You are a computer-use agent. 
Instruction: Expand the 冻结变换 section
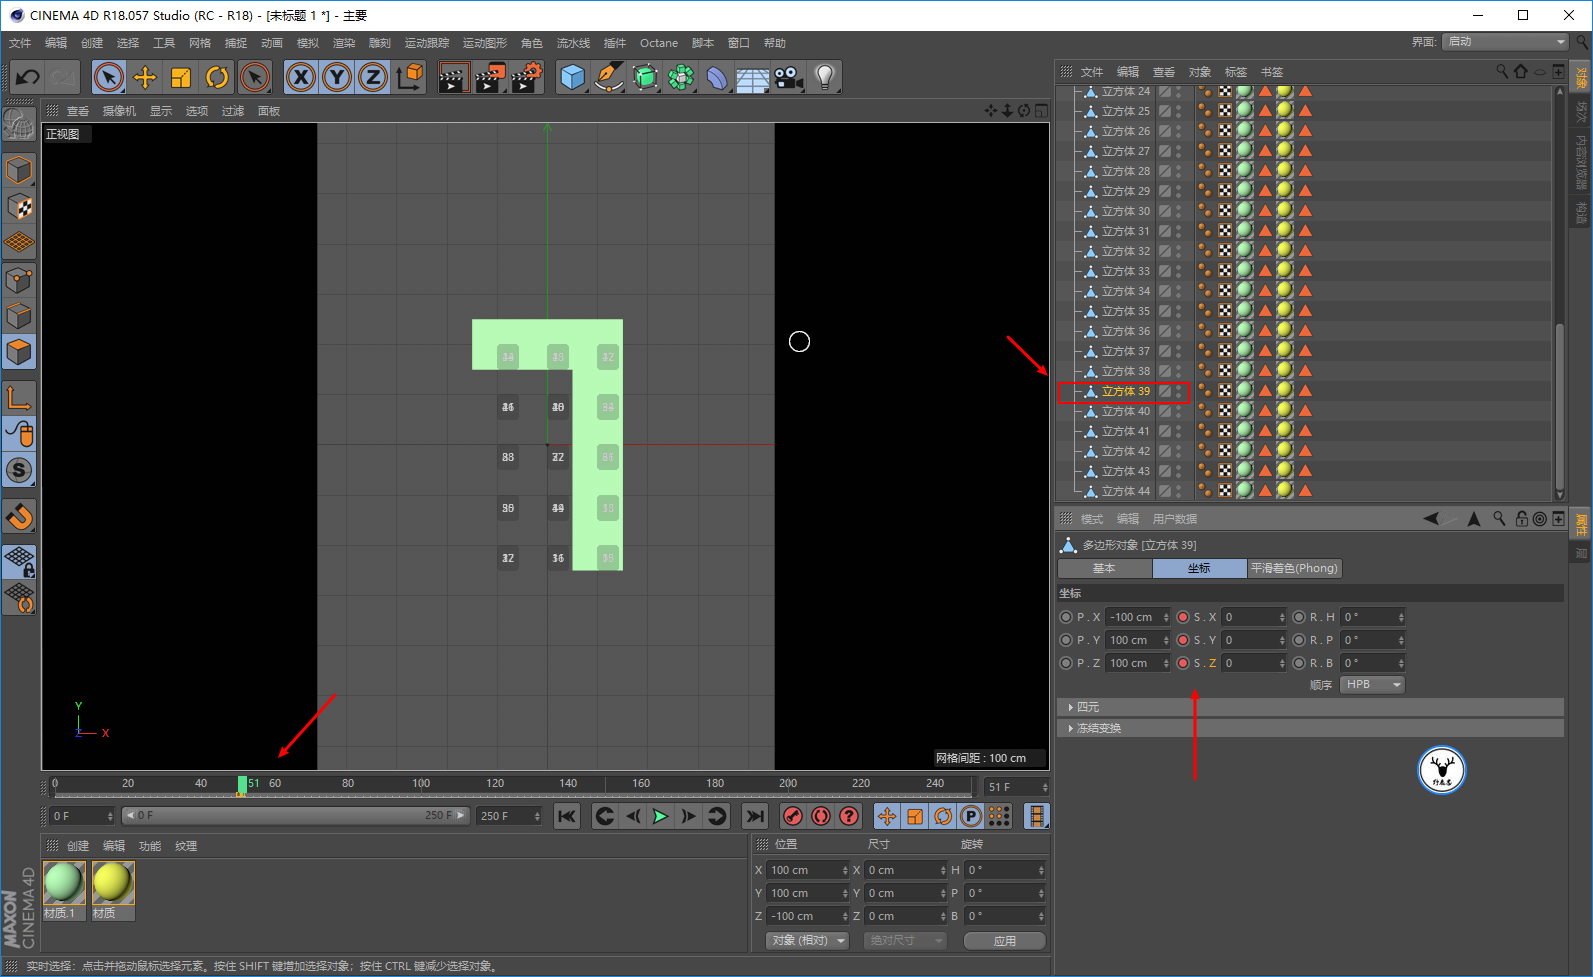click(1310, 728)
